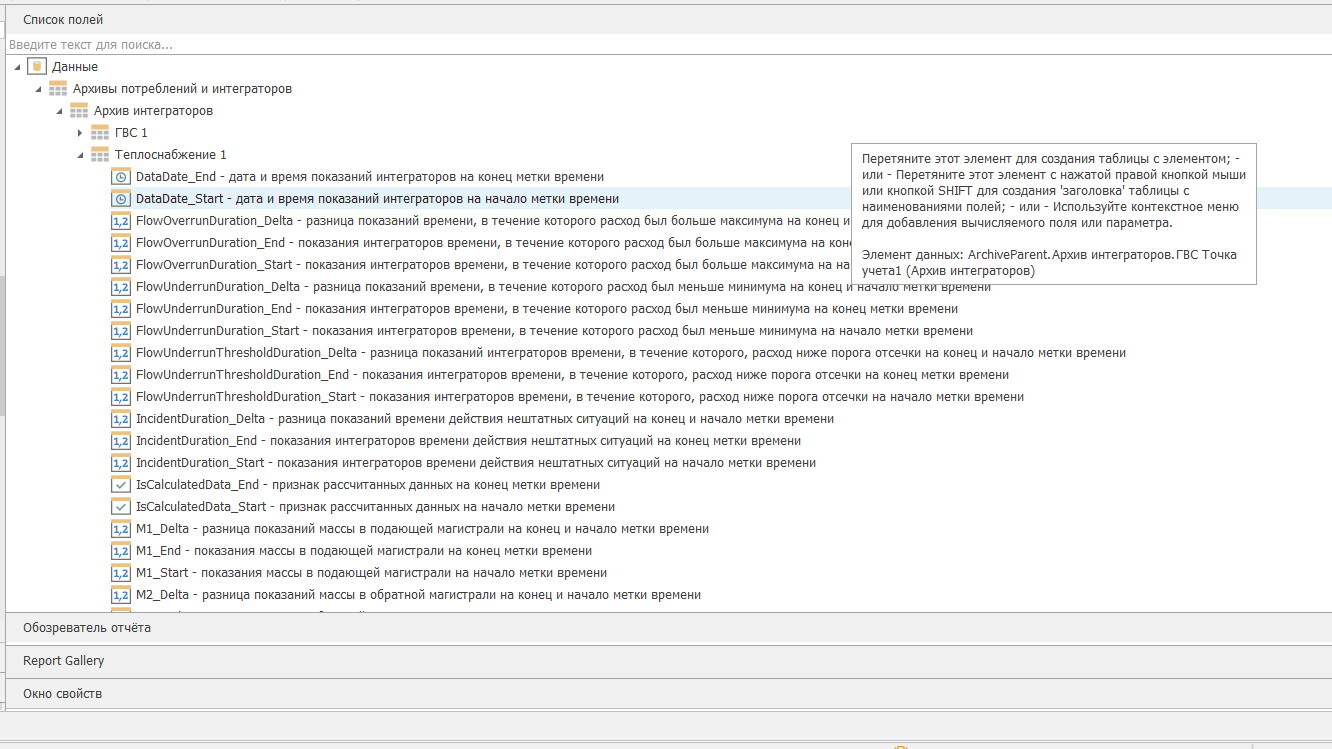Viewport: 1332px width, 749px height.
Task: Click checkmark icon of IsCalculatedData_Start
Action: click(x=121, y=506)
